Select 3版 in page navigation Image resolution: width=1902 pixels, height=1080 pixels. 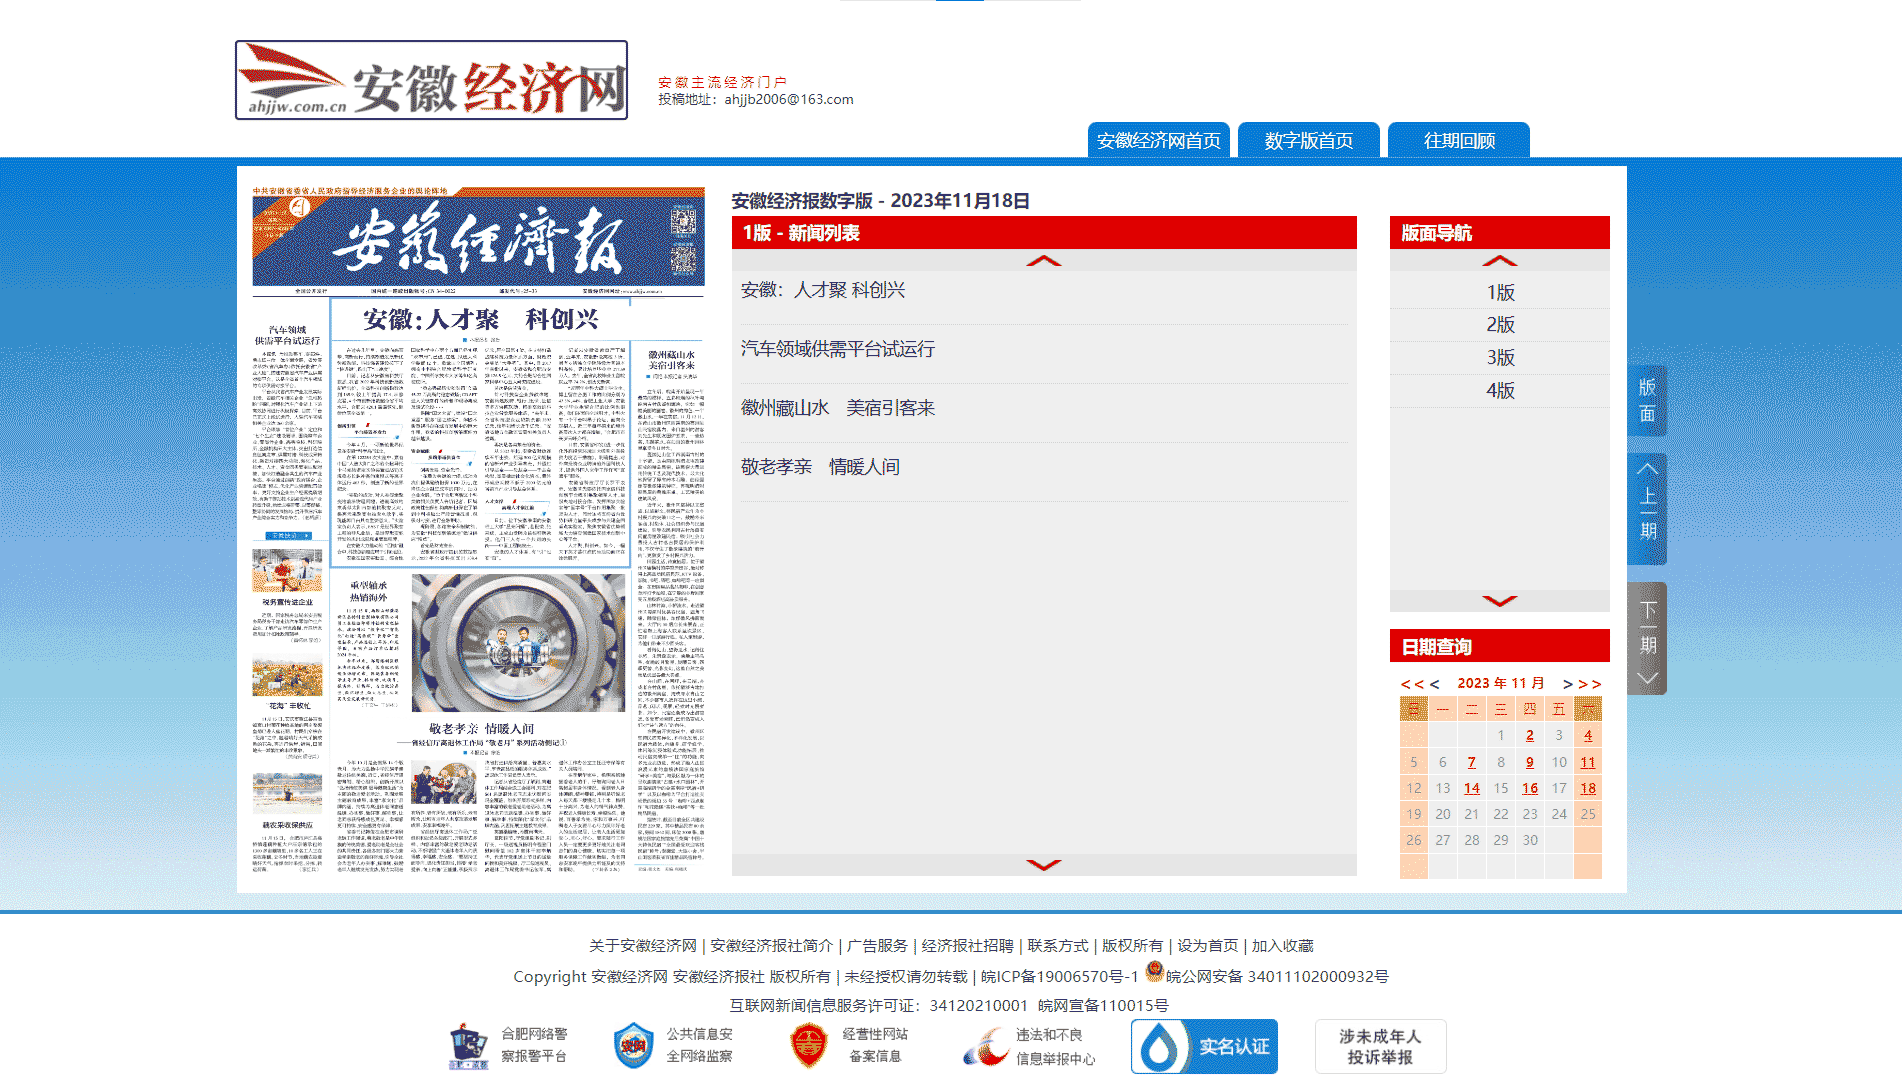1500,358
